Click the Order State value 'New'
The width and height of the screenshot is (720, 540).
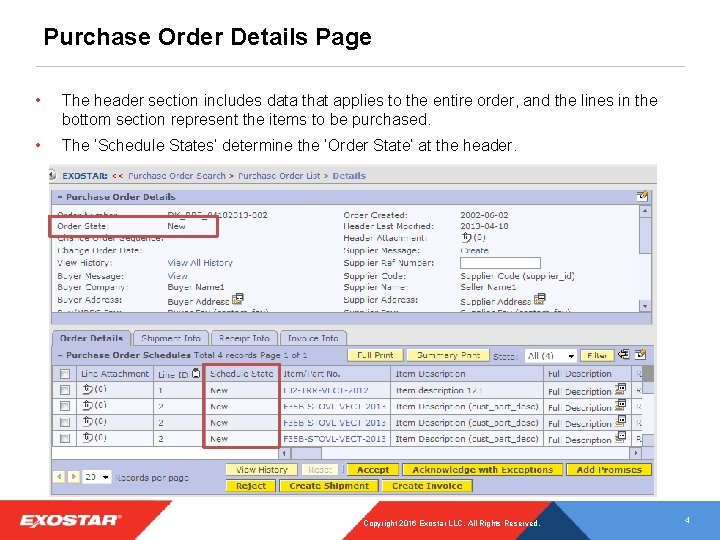pyautogui.click(x=176, y=226)
